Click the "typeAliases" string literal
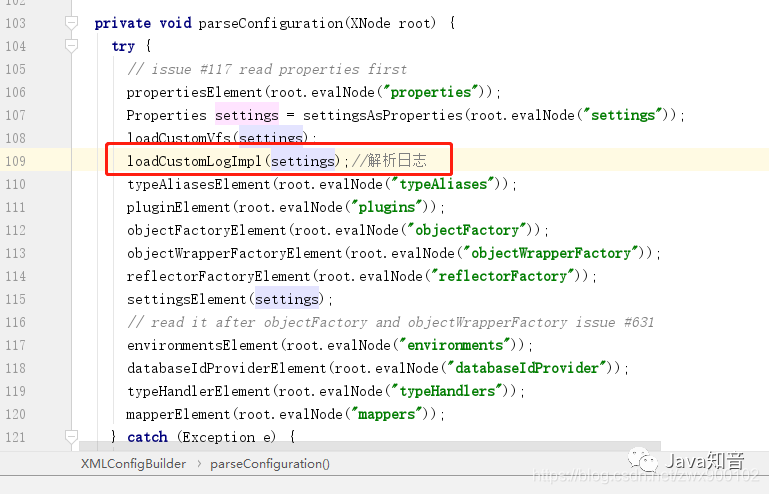Viewport: 769px width, 494px height. click(443, 184)
